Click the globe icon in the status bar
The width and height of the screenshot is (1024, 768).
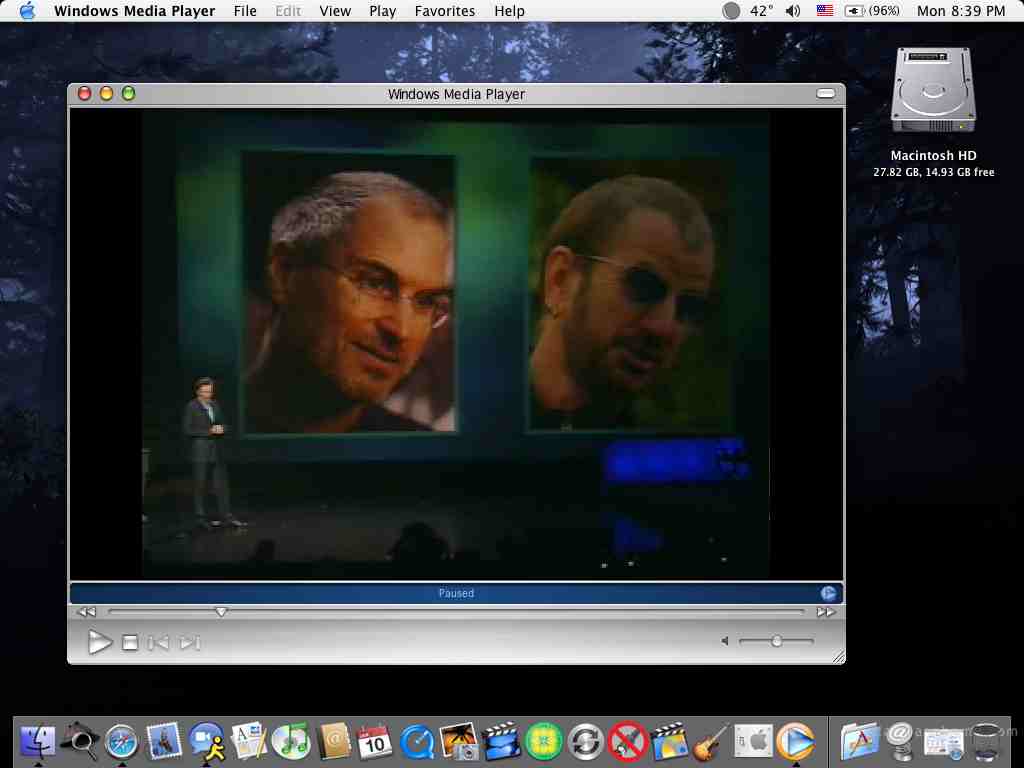(x=828, y=593)
